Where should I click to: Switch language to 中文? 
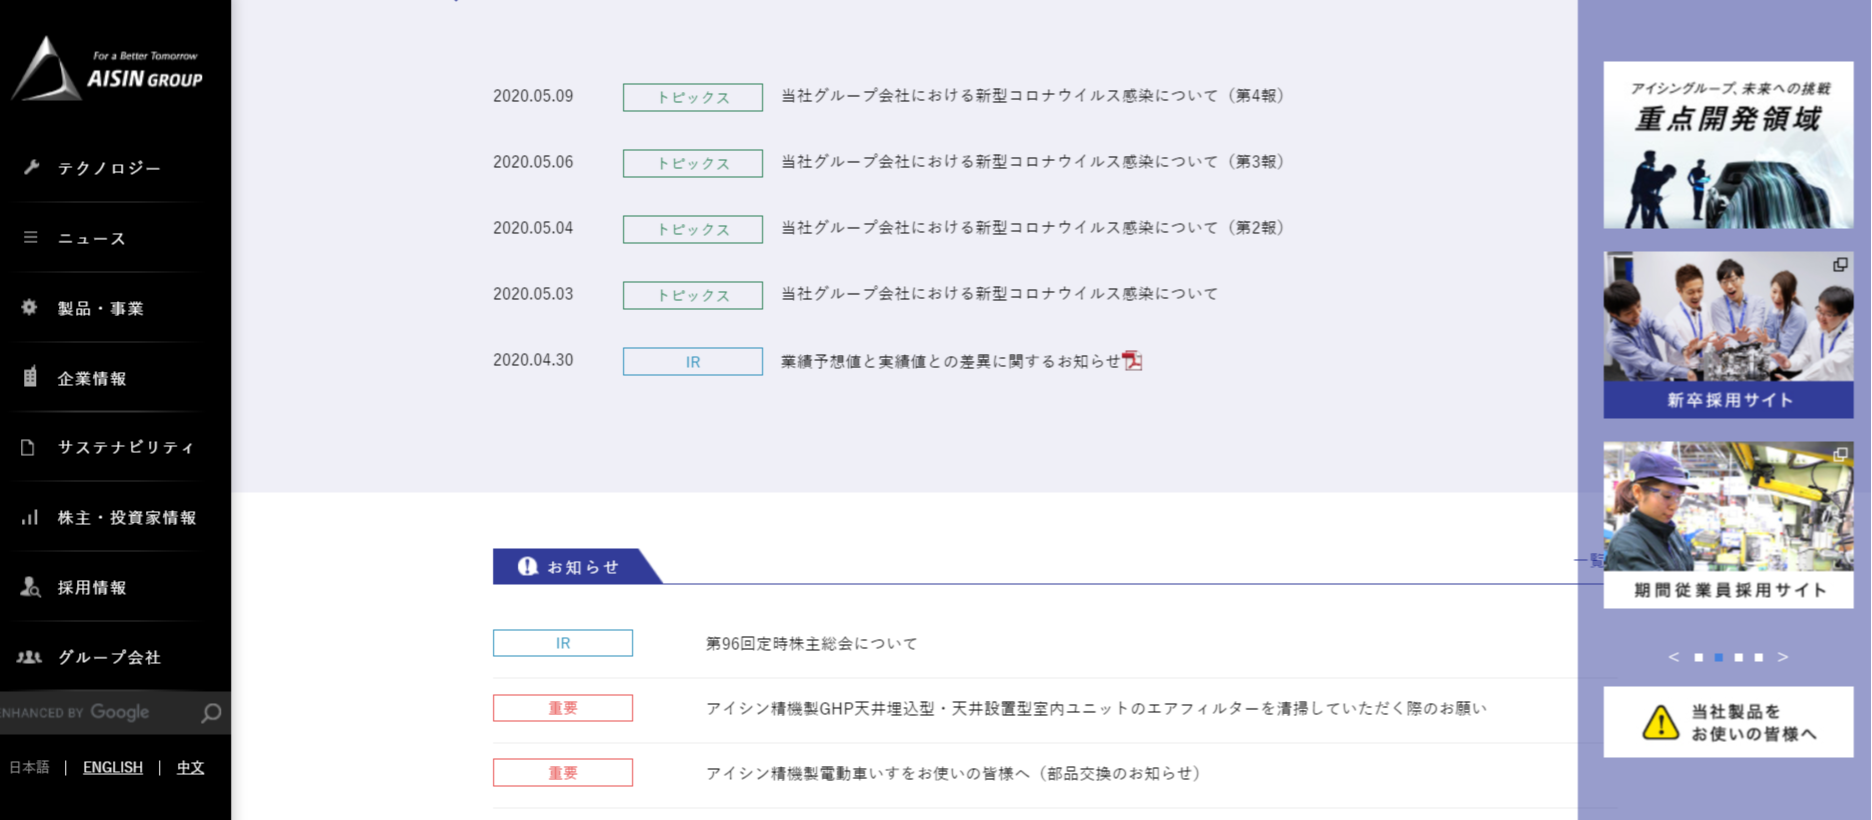(190, 767)
